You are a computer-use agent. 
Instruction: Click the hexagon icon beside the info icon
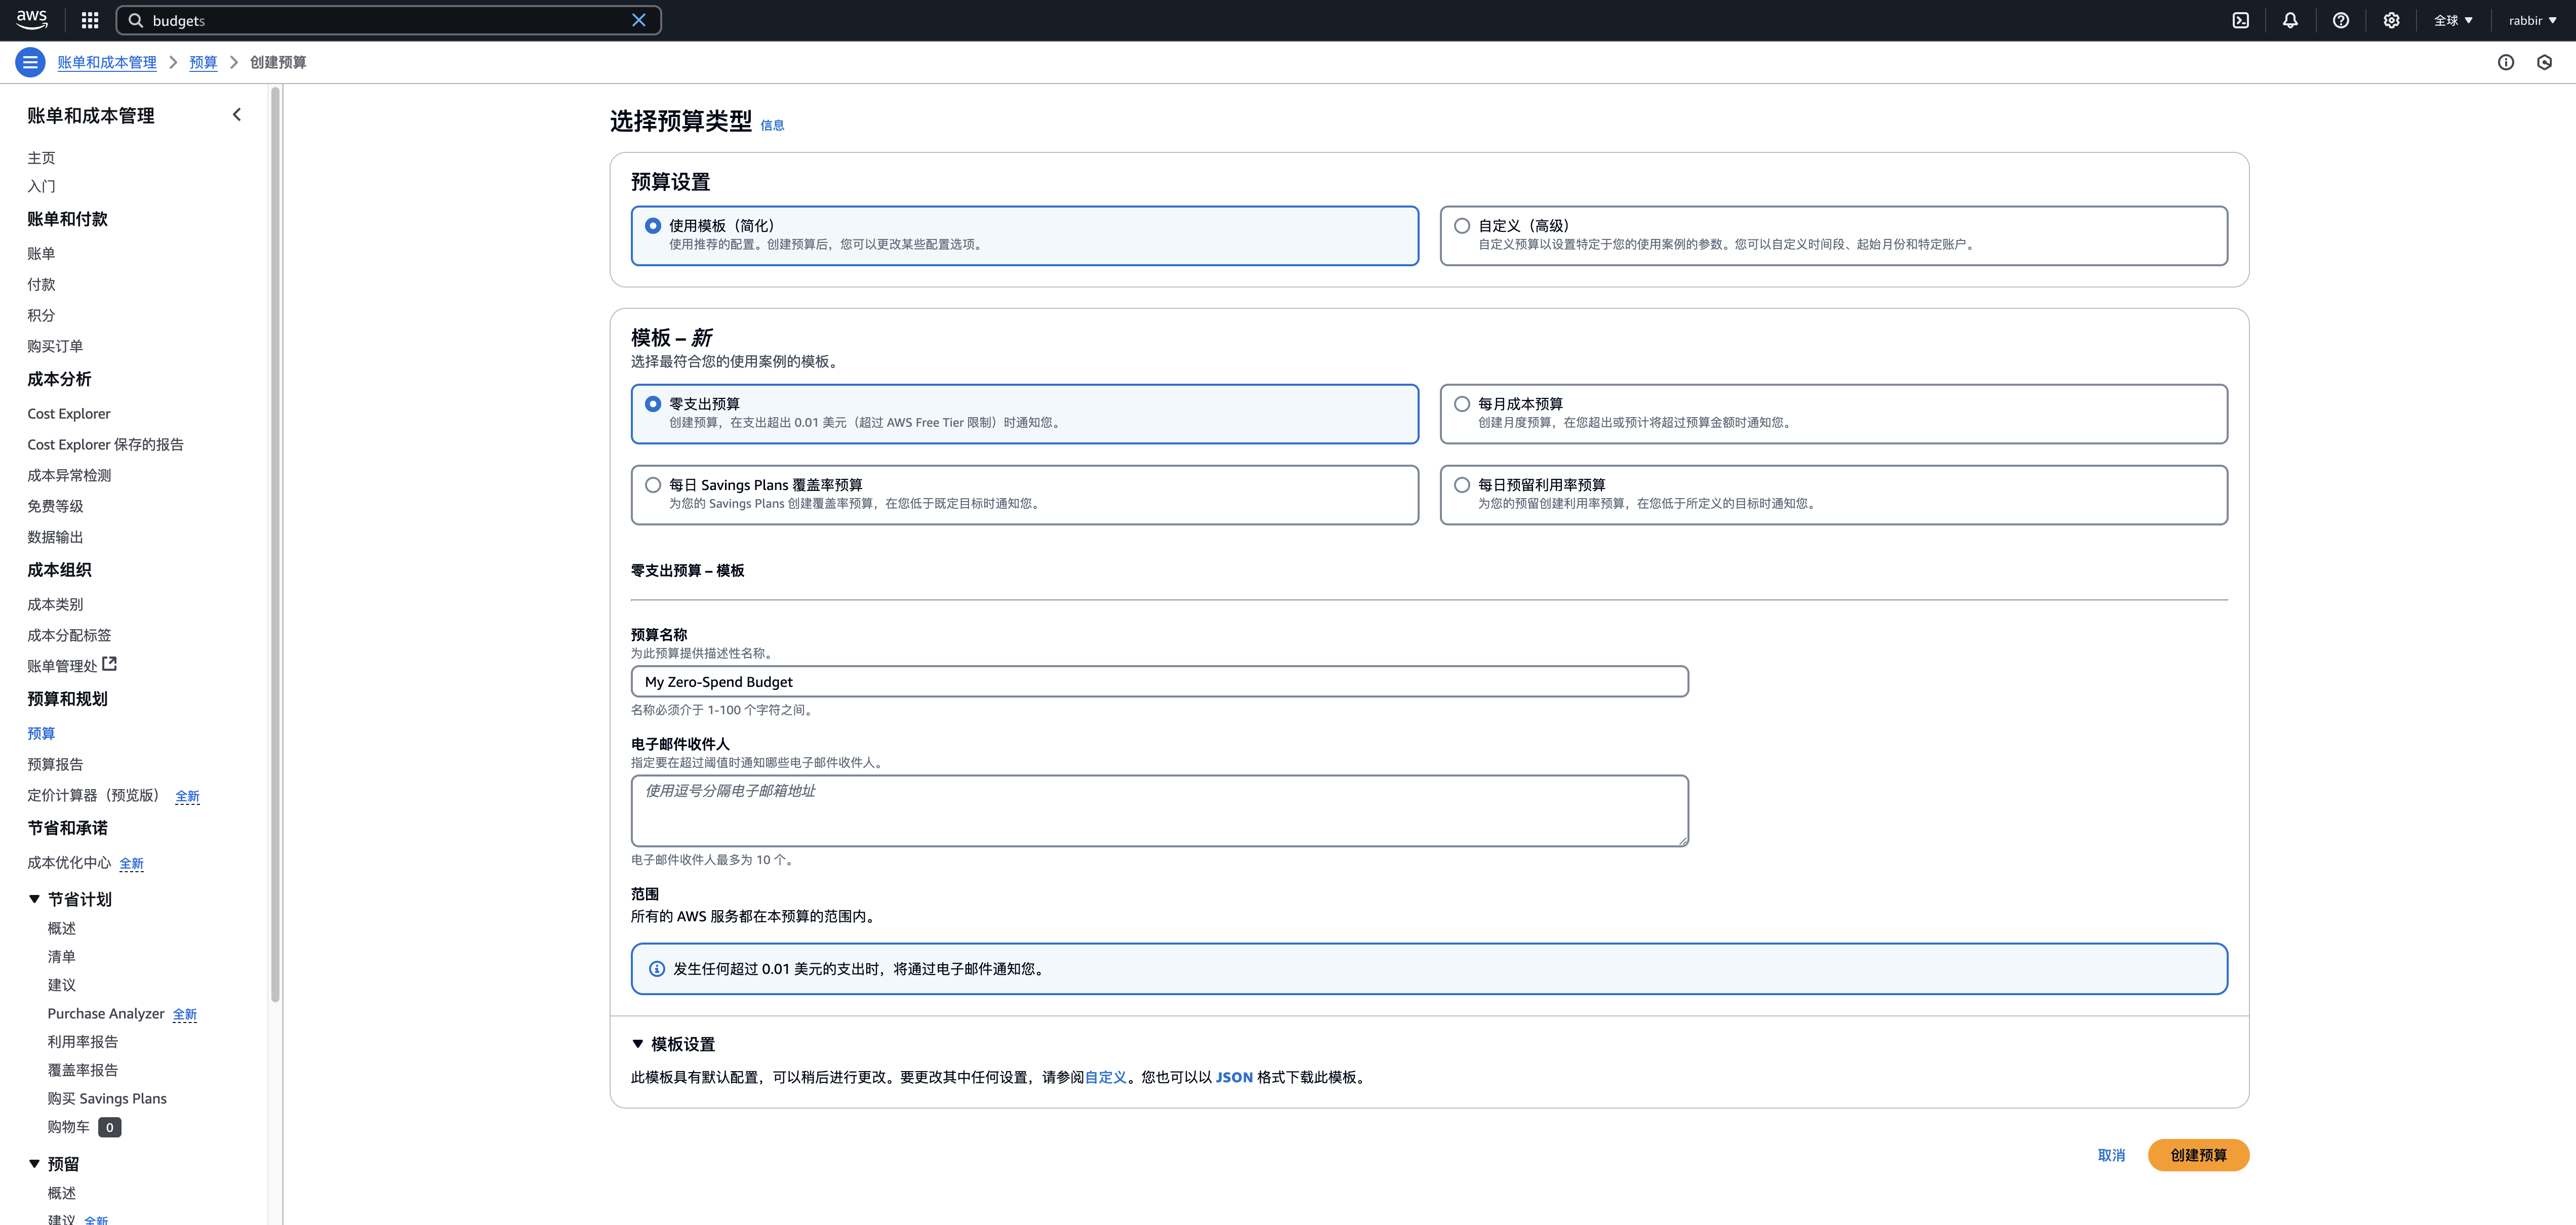2545,62
